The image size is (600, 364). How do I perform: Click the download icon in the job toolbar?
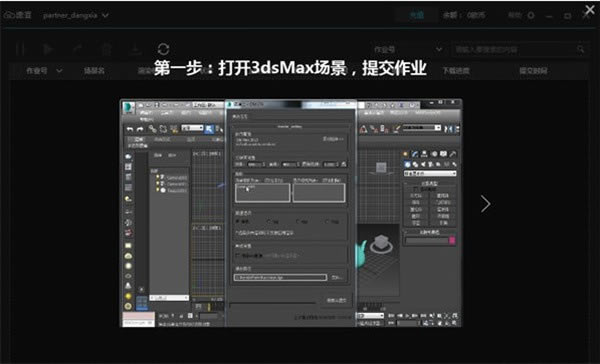[135, 49]
